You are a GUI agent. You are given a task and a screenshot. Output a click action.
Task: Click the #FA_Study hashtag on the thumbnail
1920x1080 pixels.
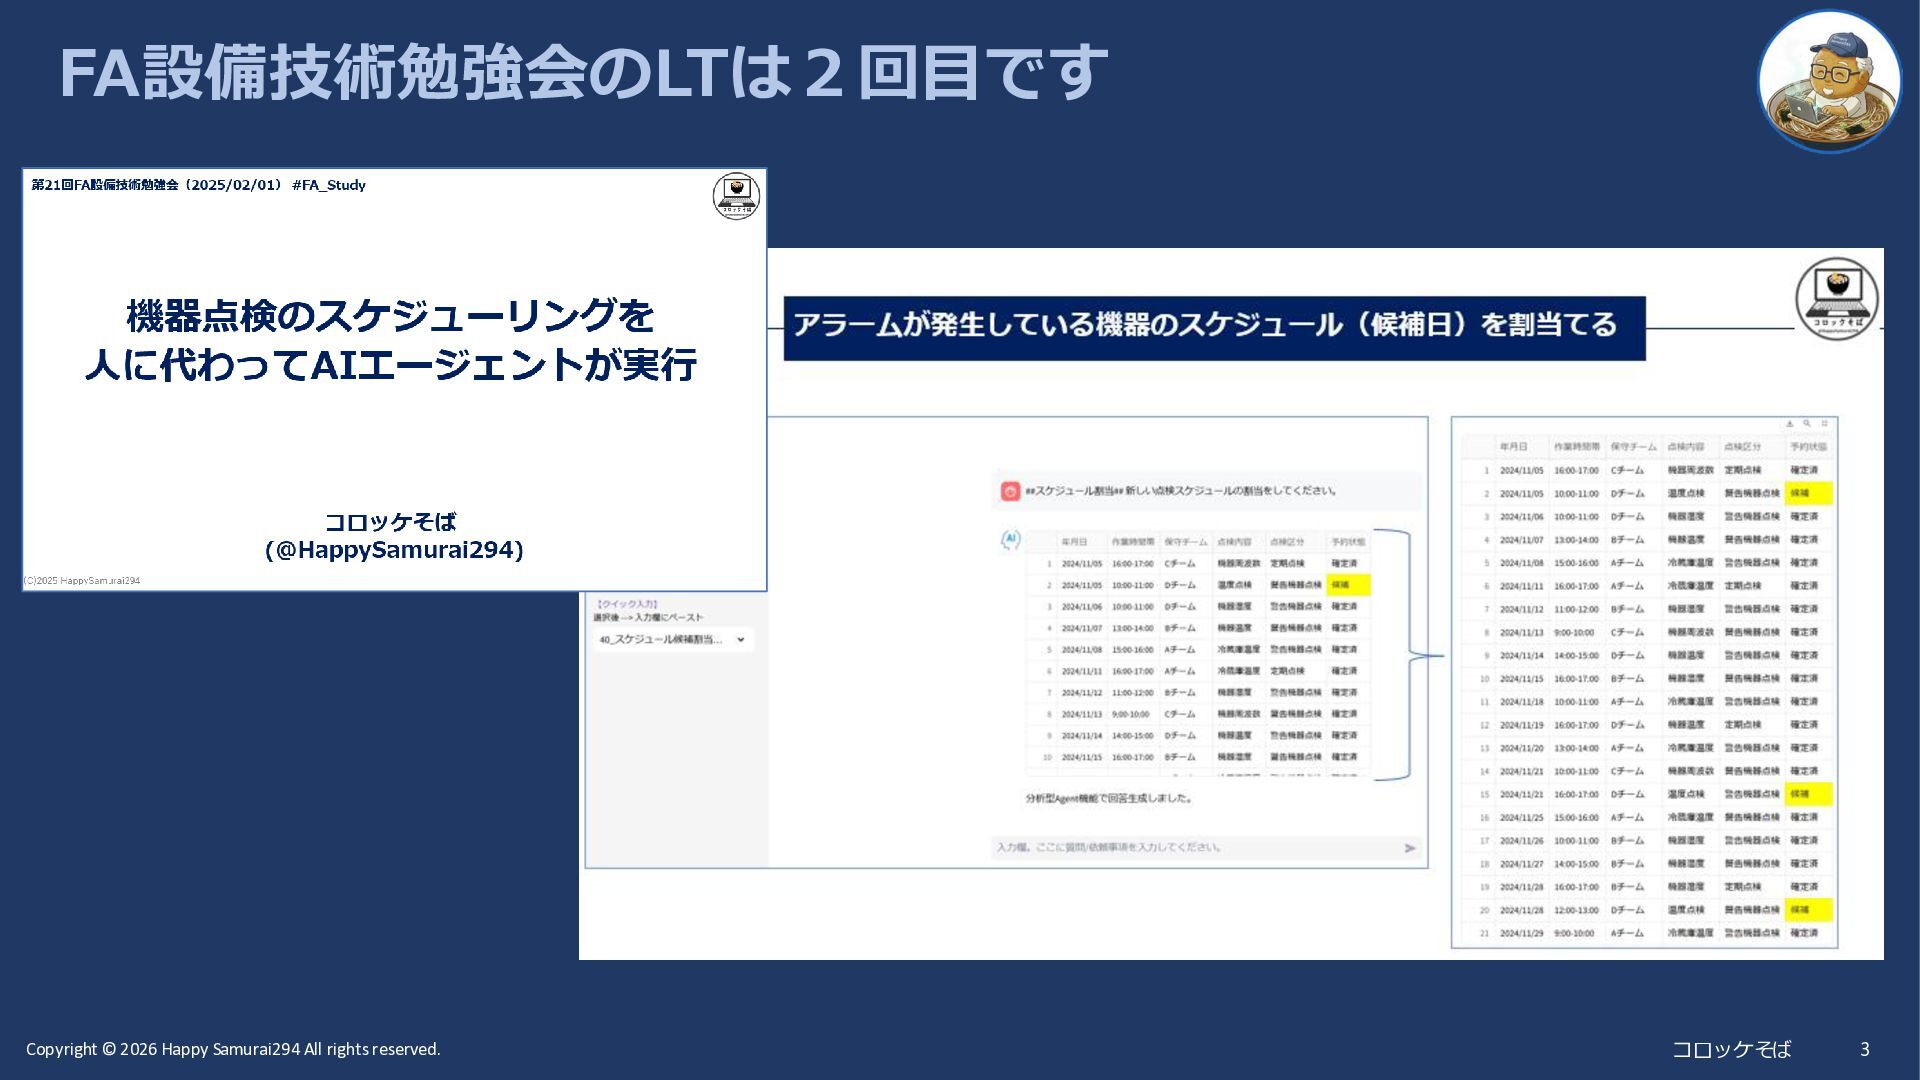pos(328,185)
